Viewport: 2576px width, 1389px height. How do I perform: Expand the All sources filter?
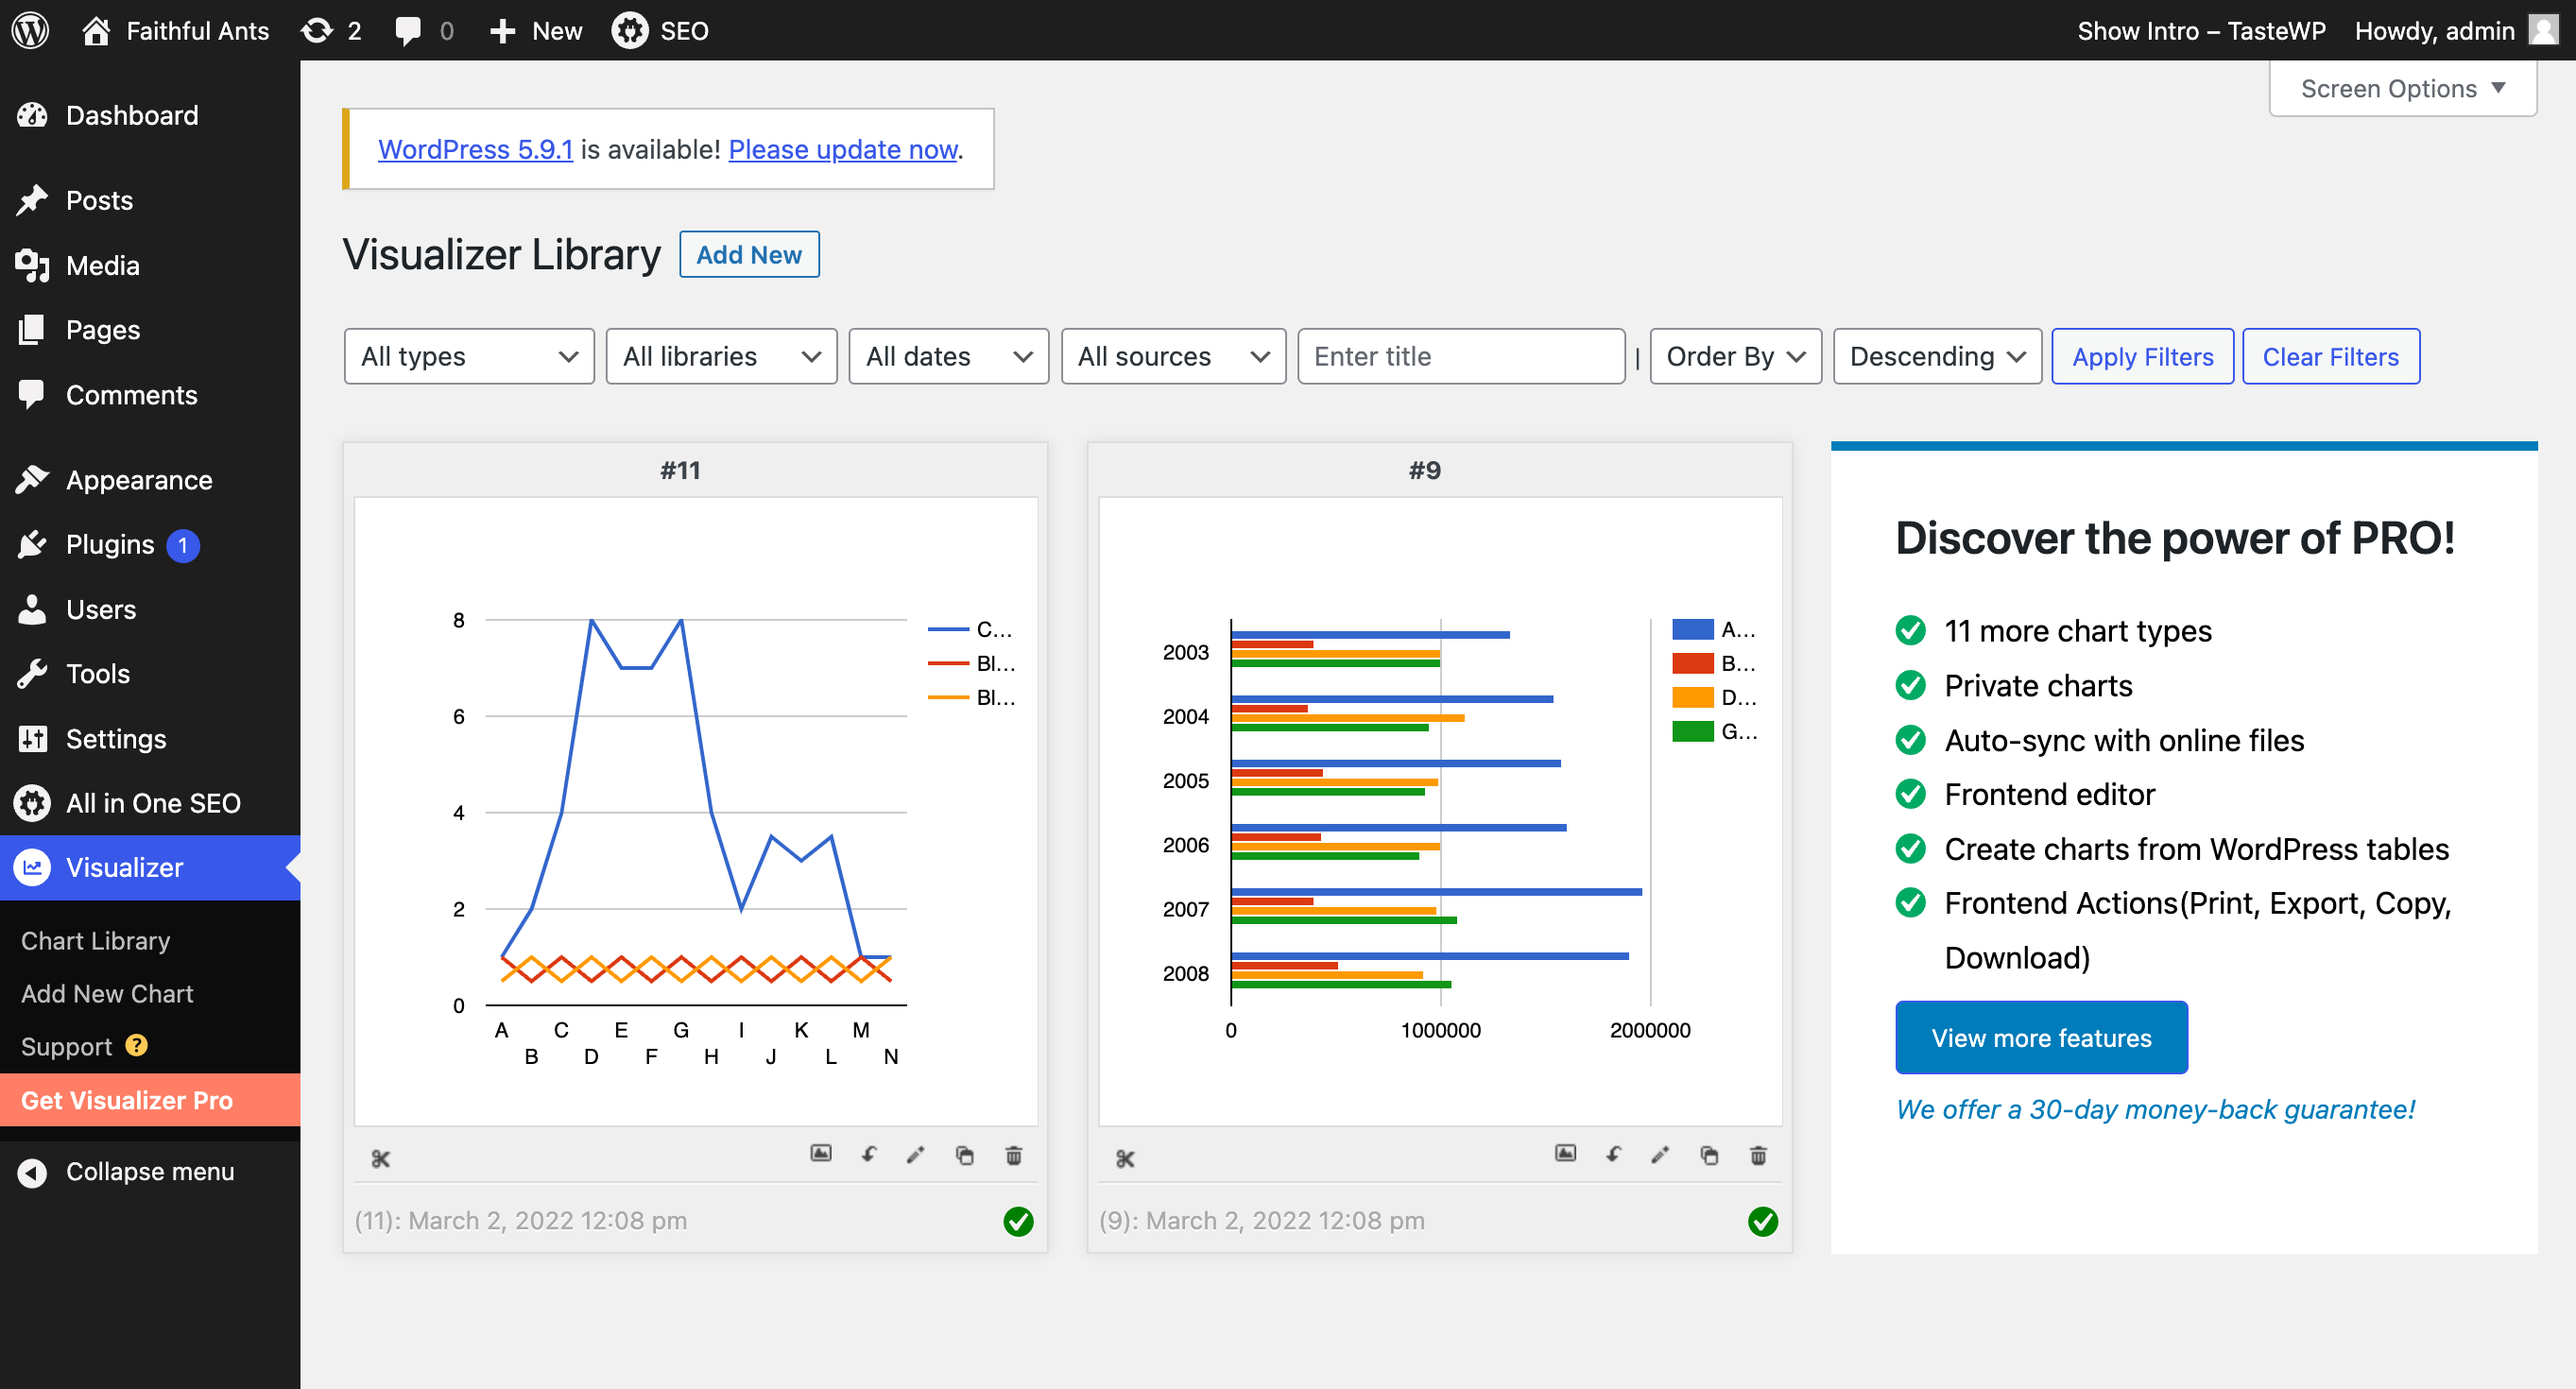1172,357
